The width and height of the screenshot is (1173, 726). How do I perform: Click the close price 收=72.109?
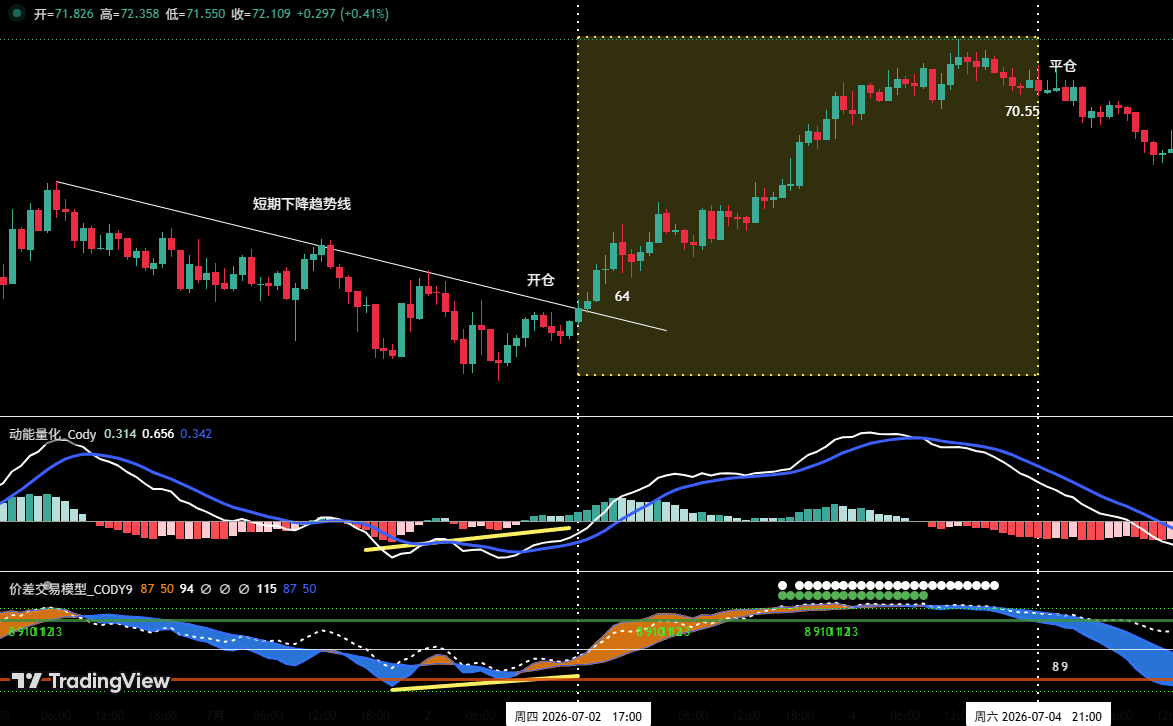(261, 13)
